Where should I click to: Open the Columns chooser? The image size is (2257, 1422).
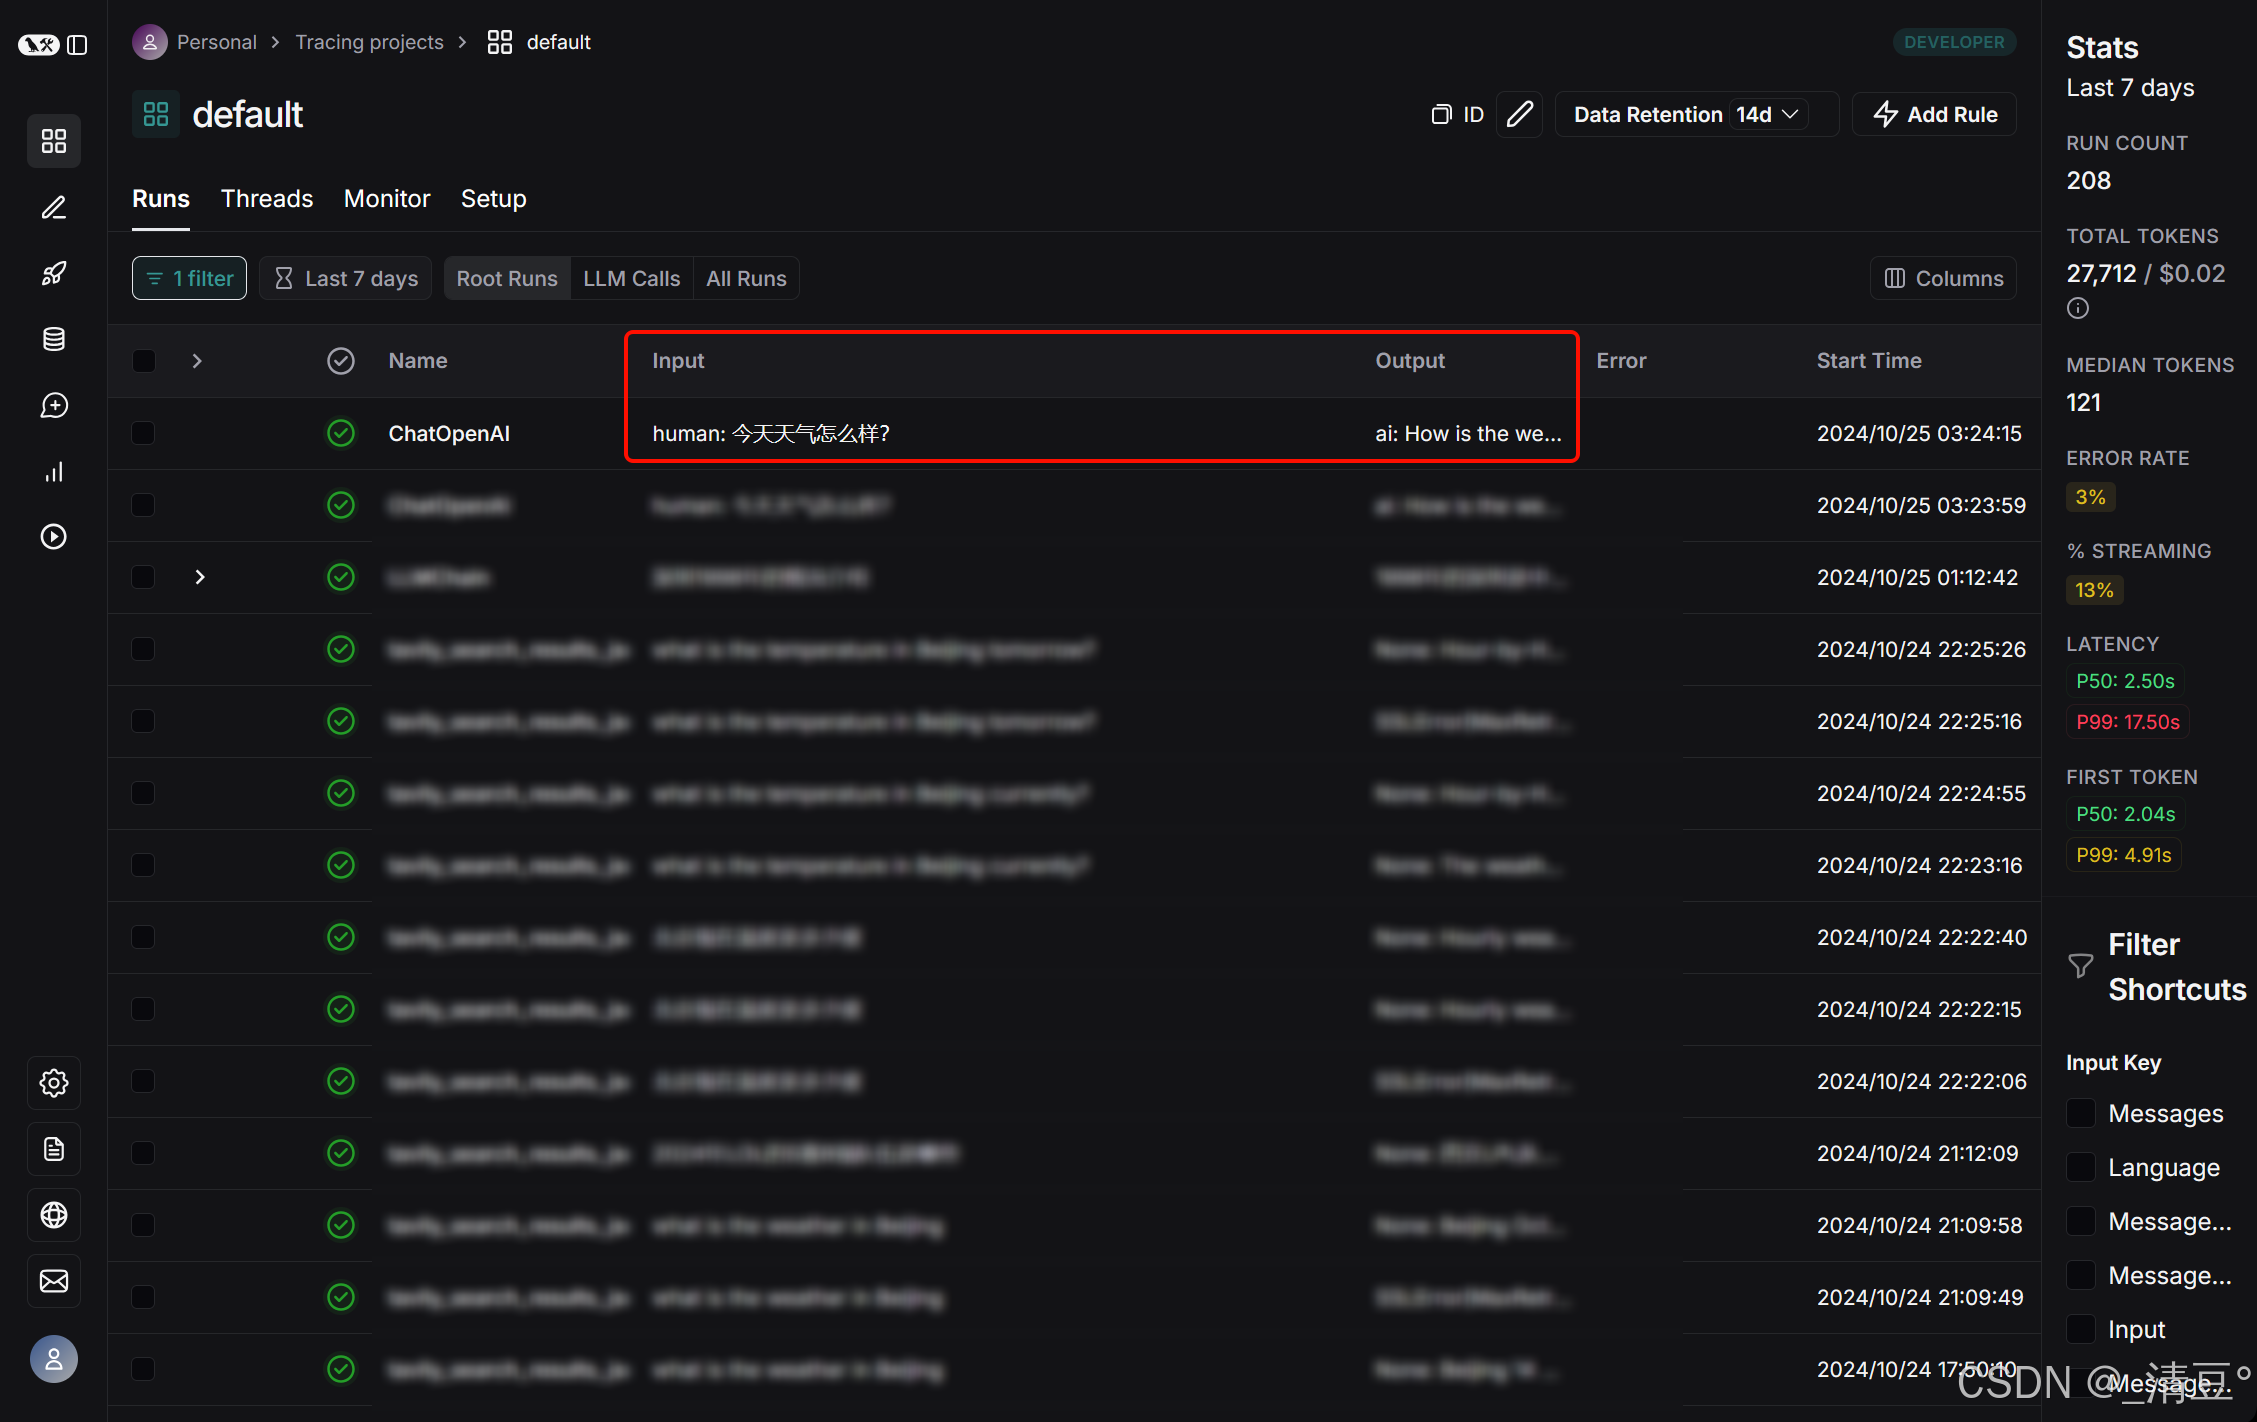[1943, 278]
